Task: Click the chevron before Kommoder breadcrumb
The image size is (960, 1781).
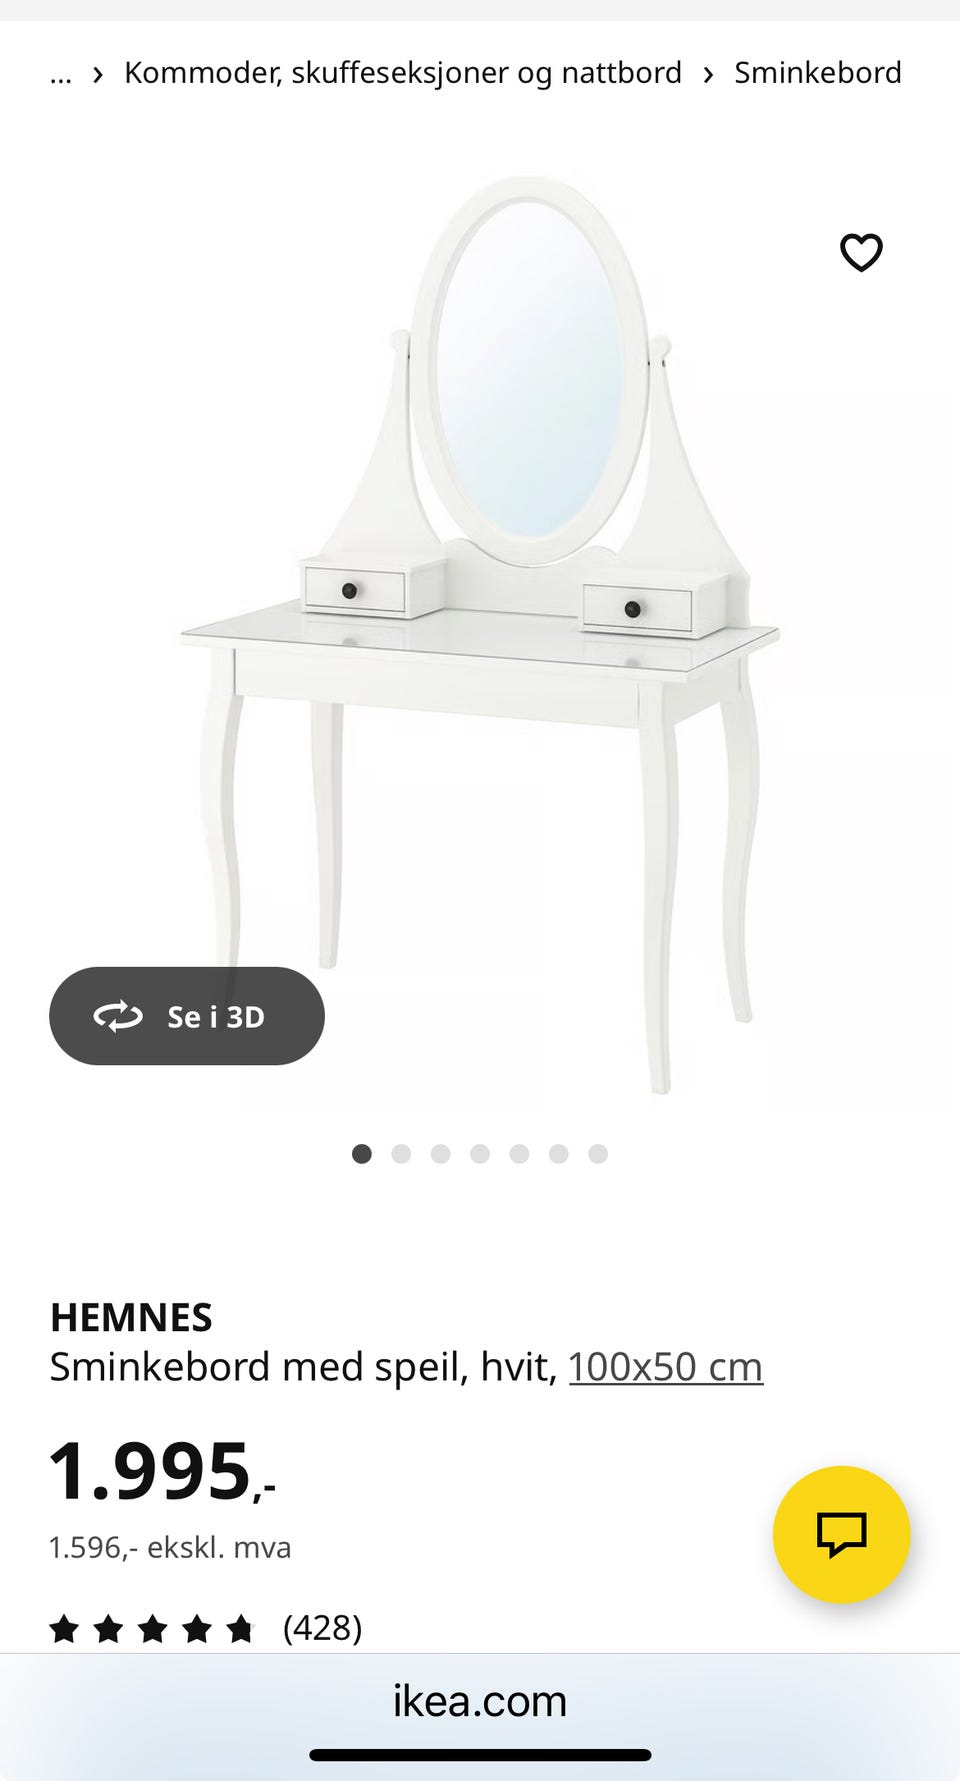Action: [x=98, y=74]
